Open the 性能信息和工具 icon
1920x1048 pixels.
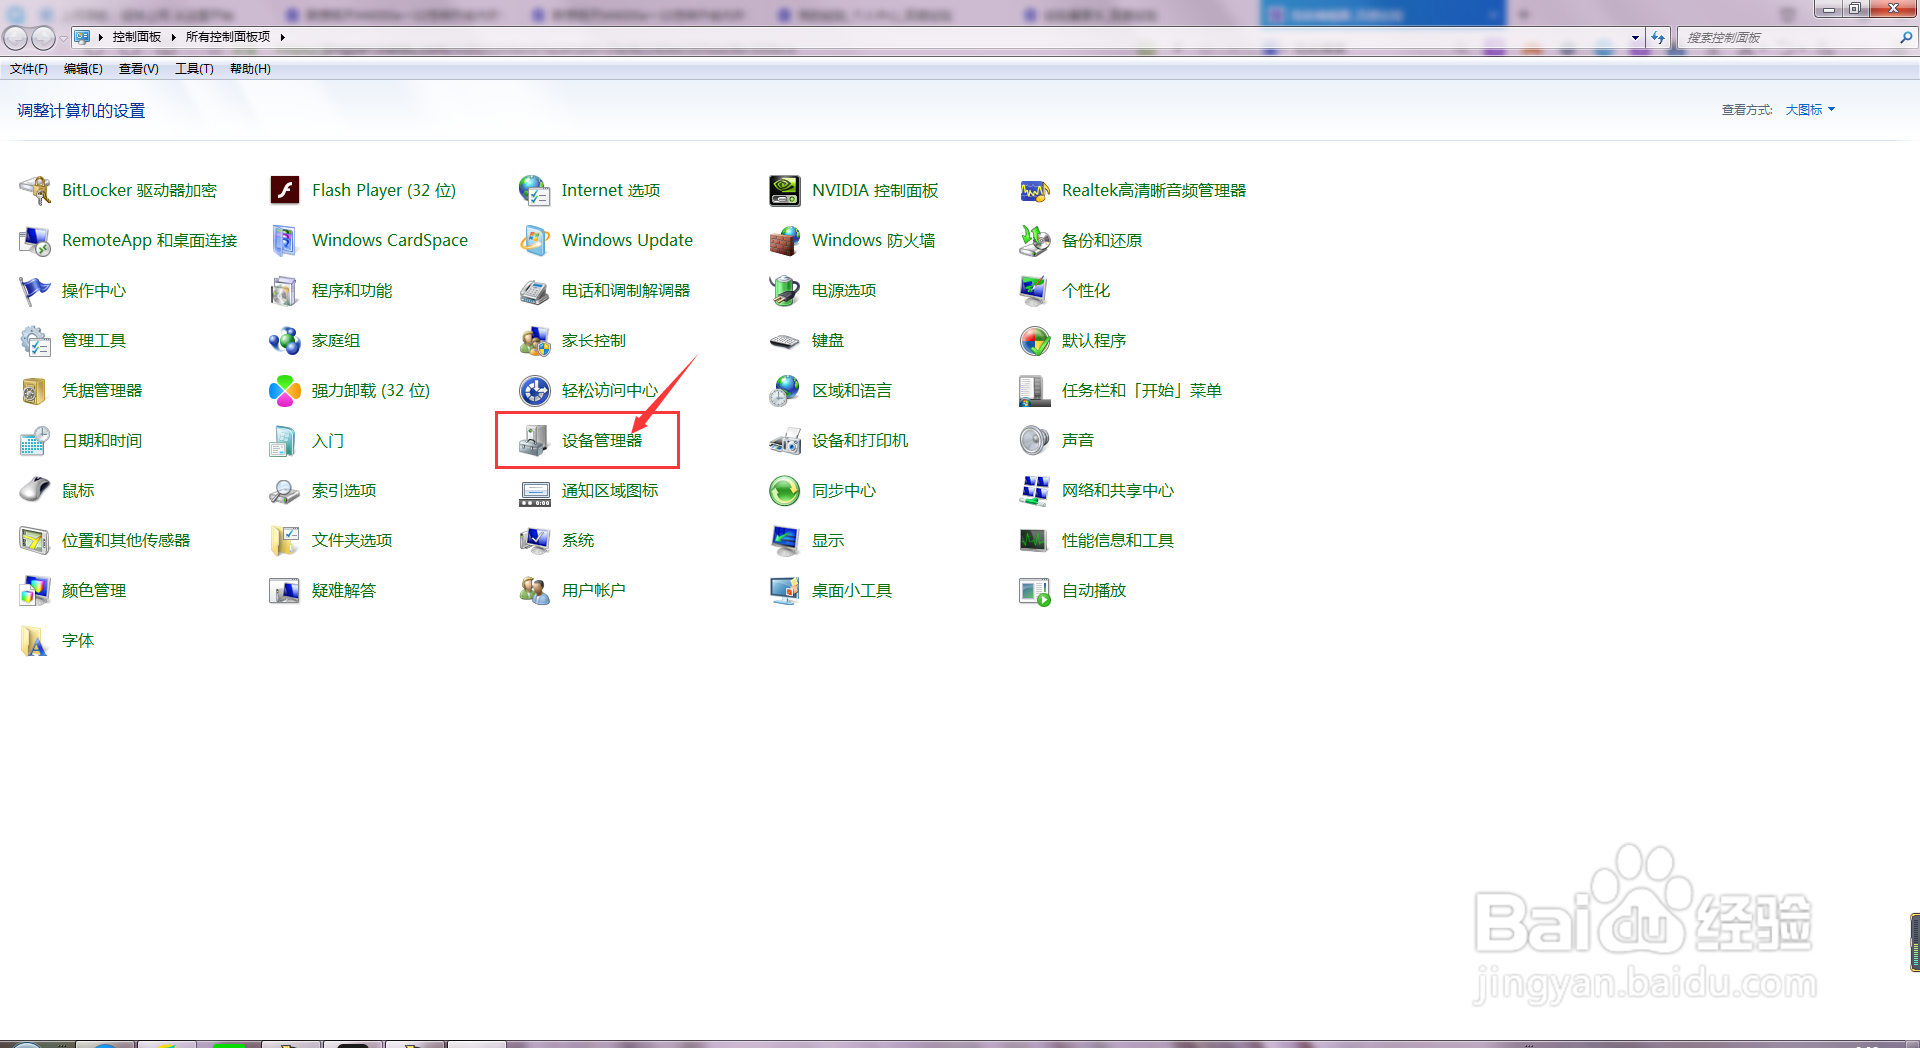click(1035, 540)
